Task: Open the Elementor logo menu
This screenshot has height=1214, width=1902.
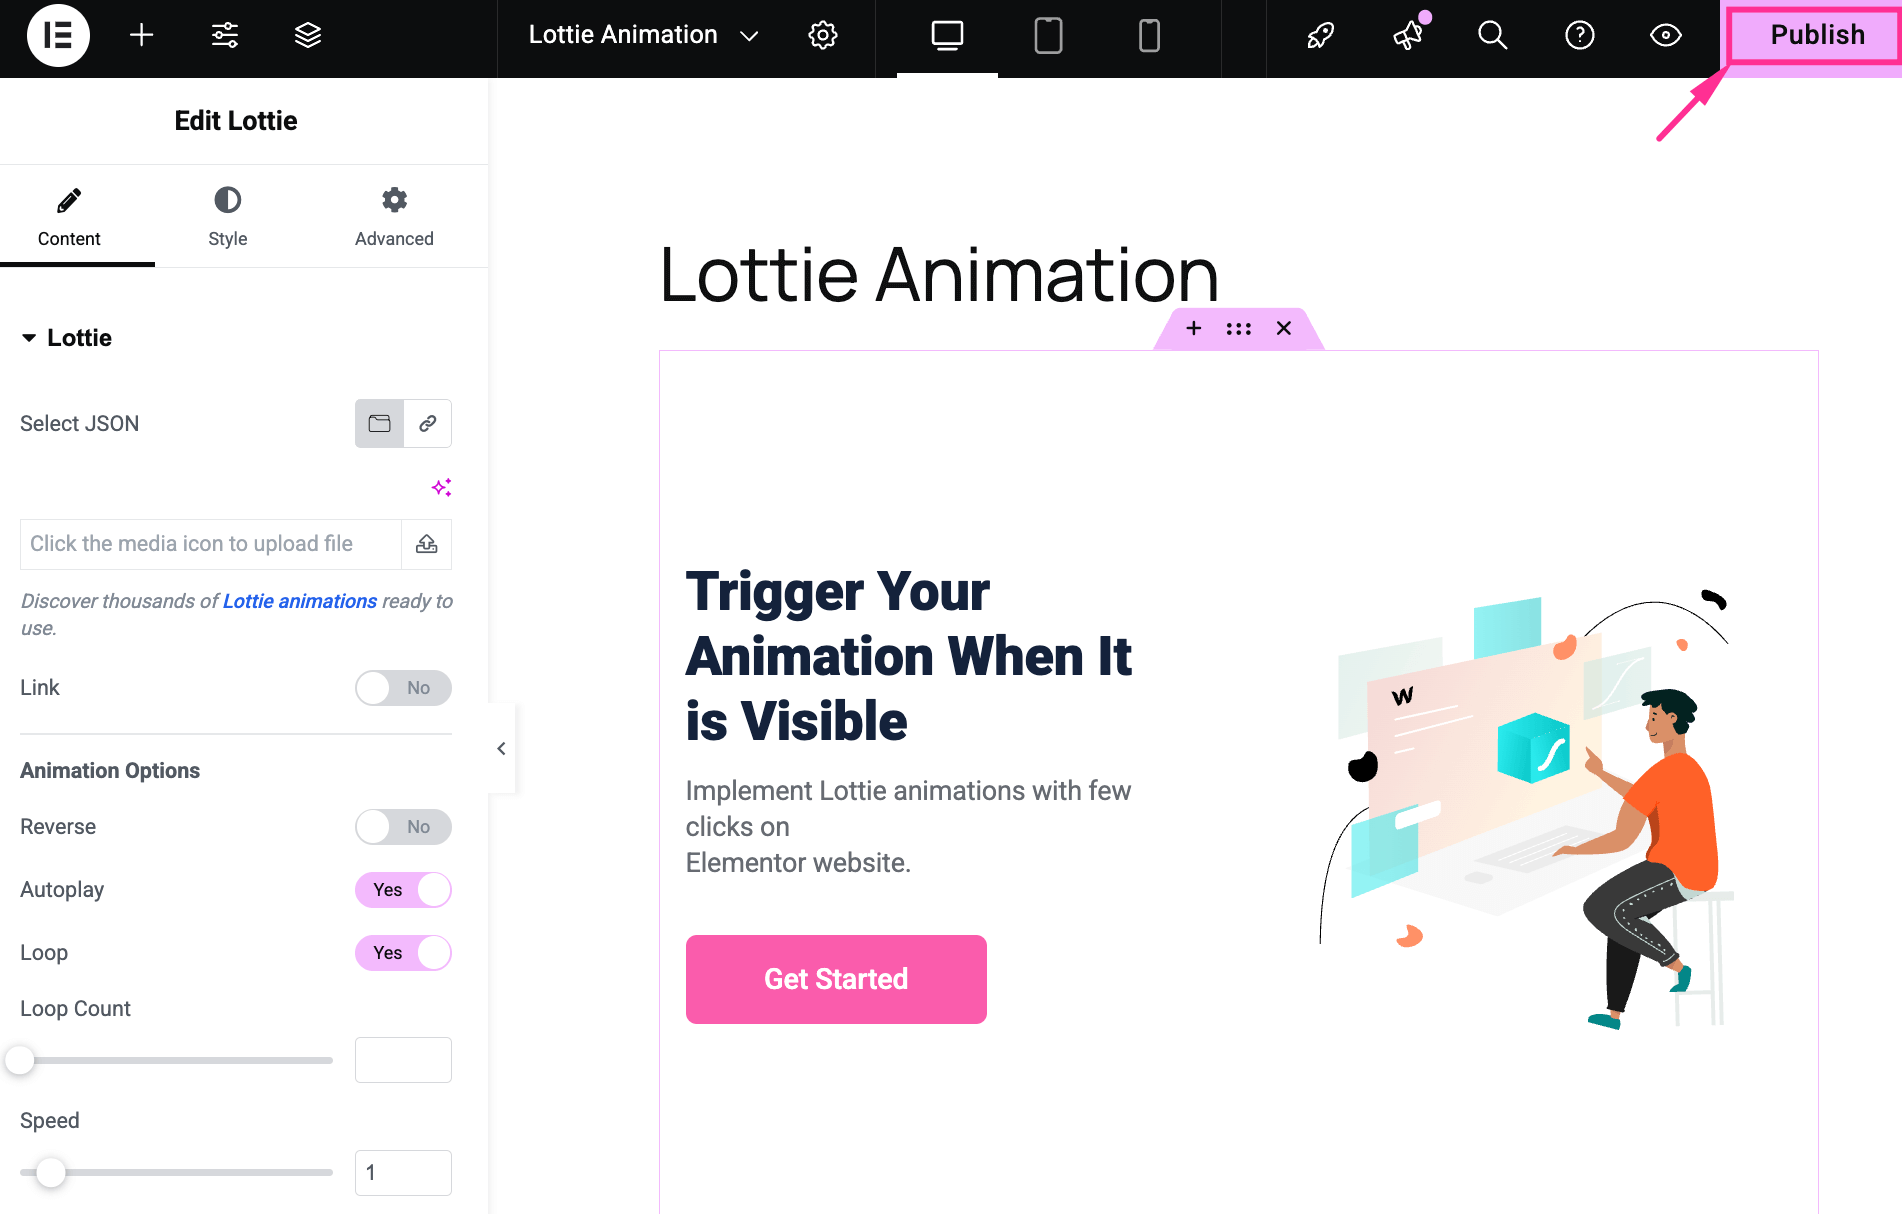Action: point(57,35)
